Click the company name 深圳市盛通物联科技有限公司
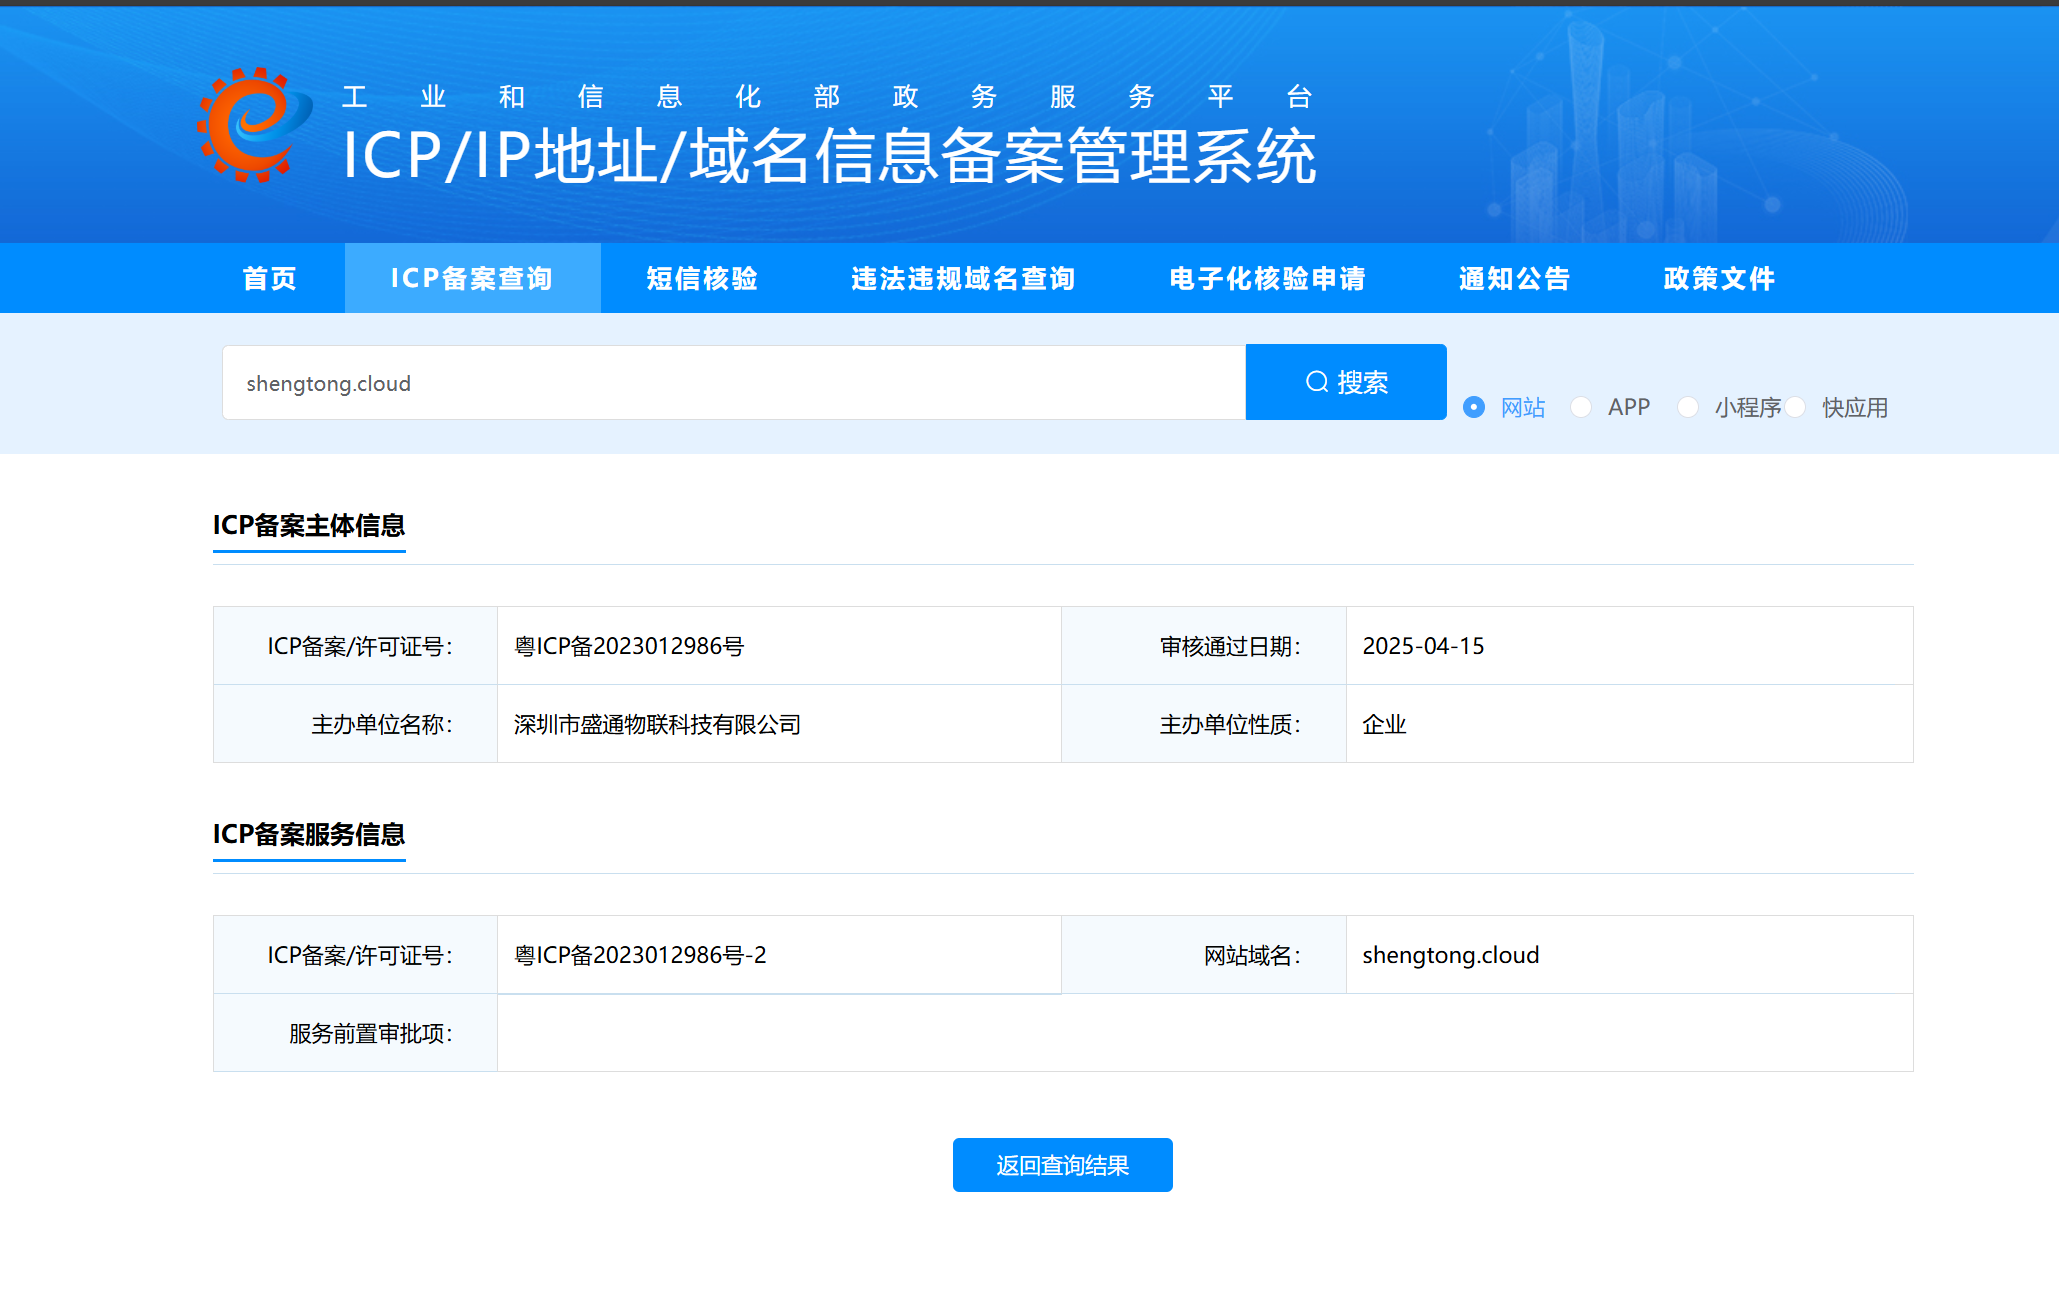The image size is (2059, 1299). coord(657,724)
